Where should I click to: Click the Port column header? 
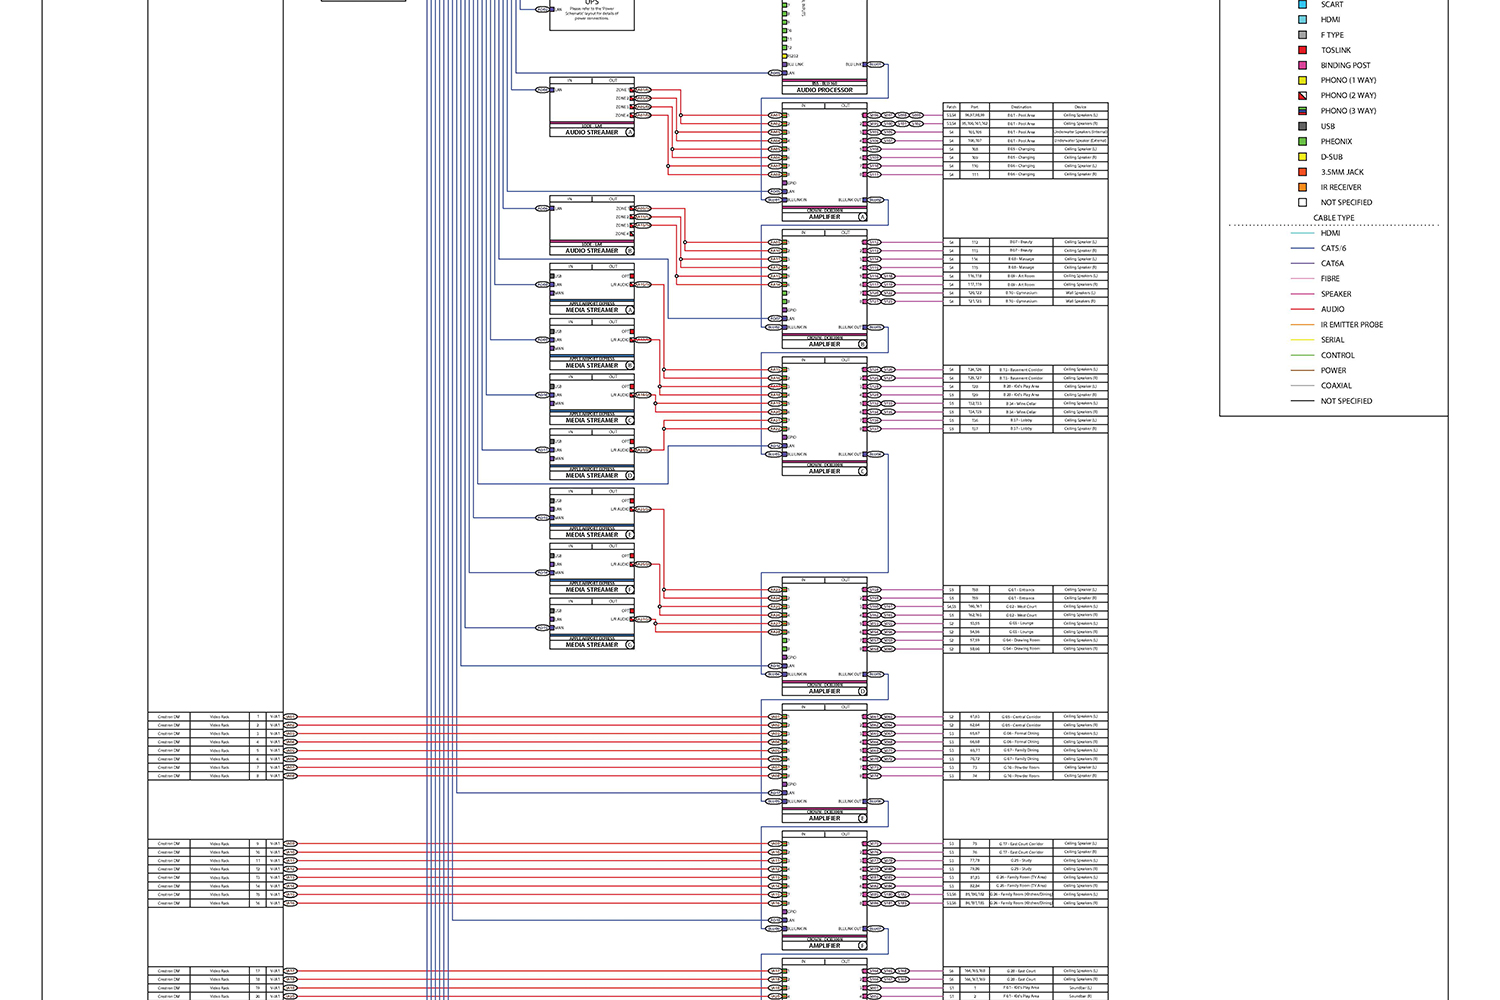[x=974, y=107]
